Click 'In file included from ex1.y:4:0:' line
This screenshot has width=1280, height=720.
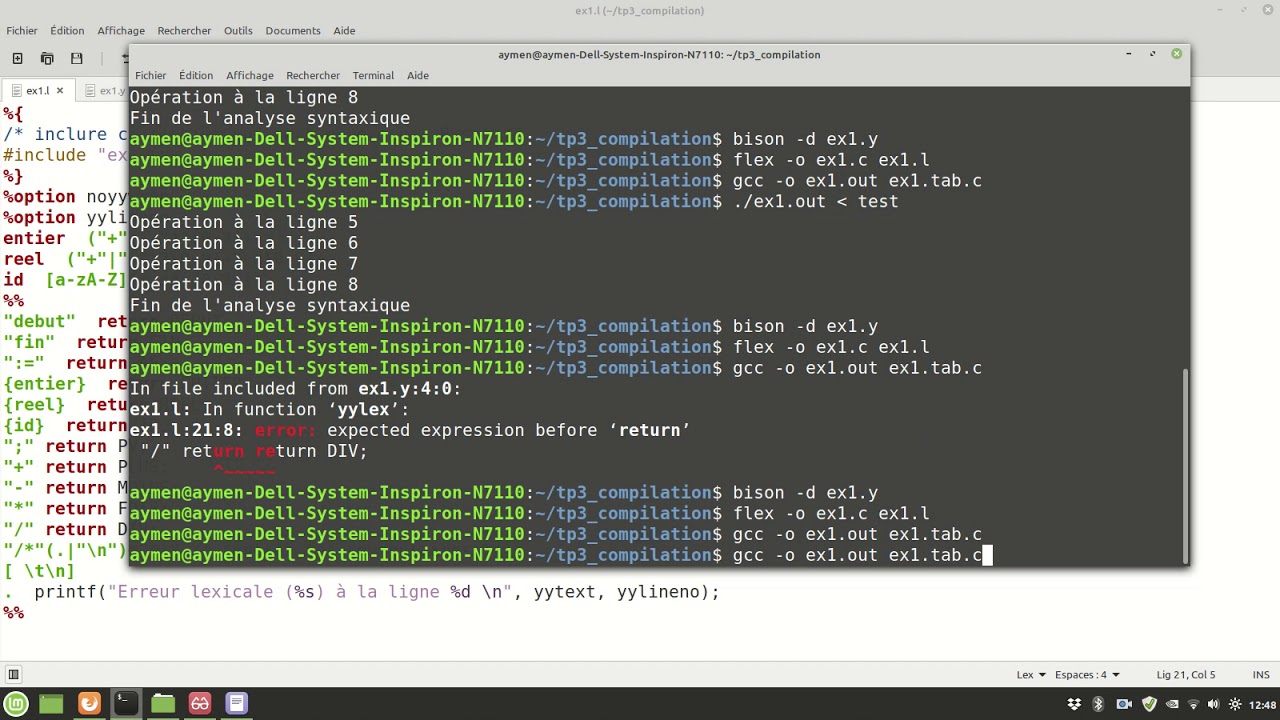(x=295, y=389)
